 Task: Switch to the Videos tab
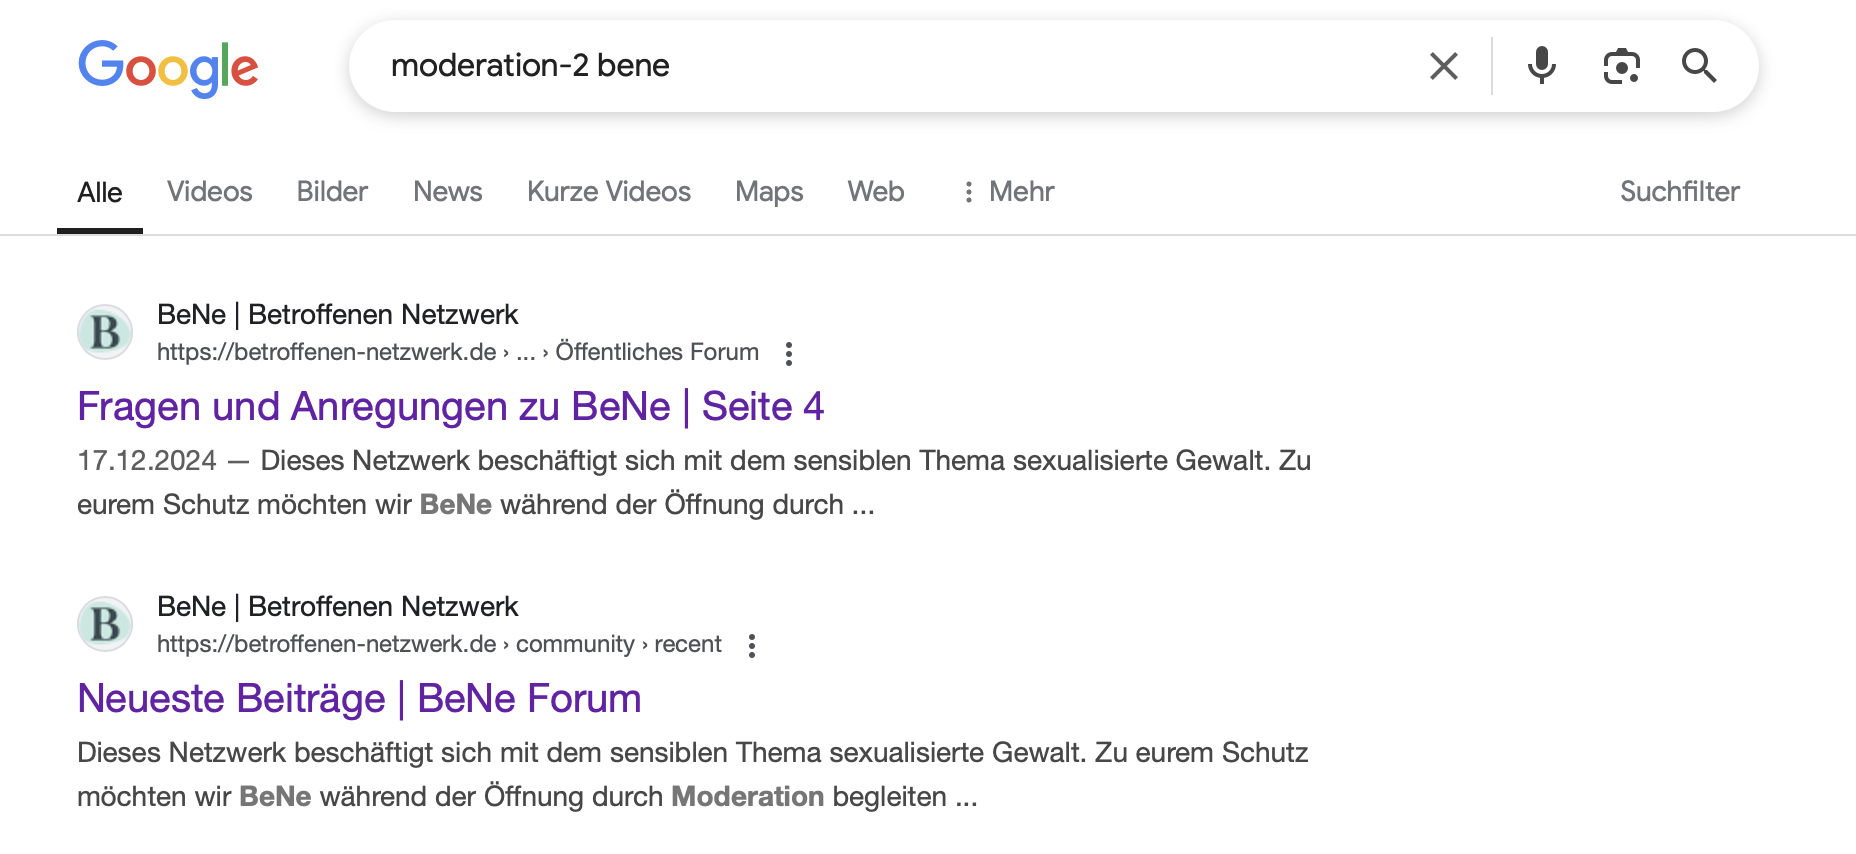(x=209, y=192)
